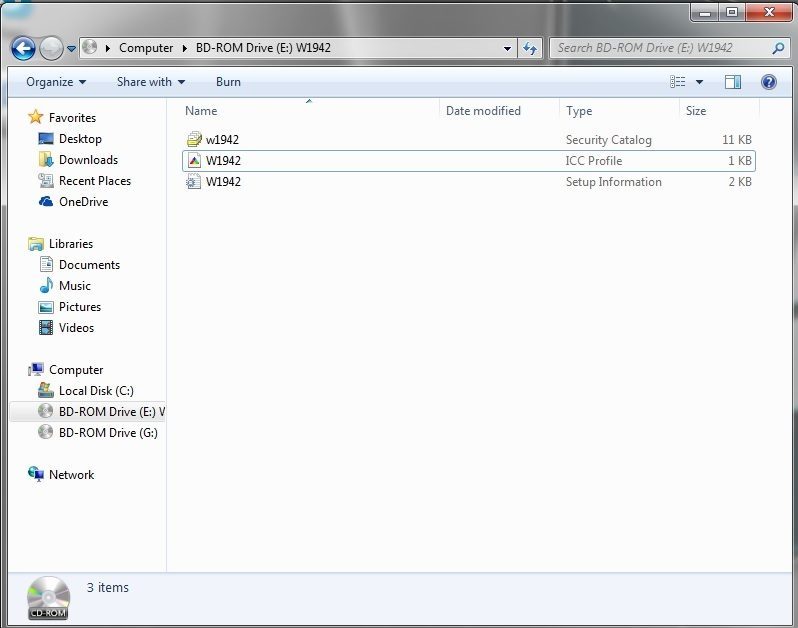Click BD-ROM Drive (E:) W1942 in address path
This screenshot has width=798, height=628.
pos(263,48)
